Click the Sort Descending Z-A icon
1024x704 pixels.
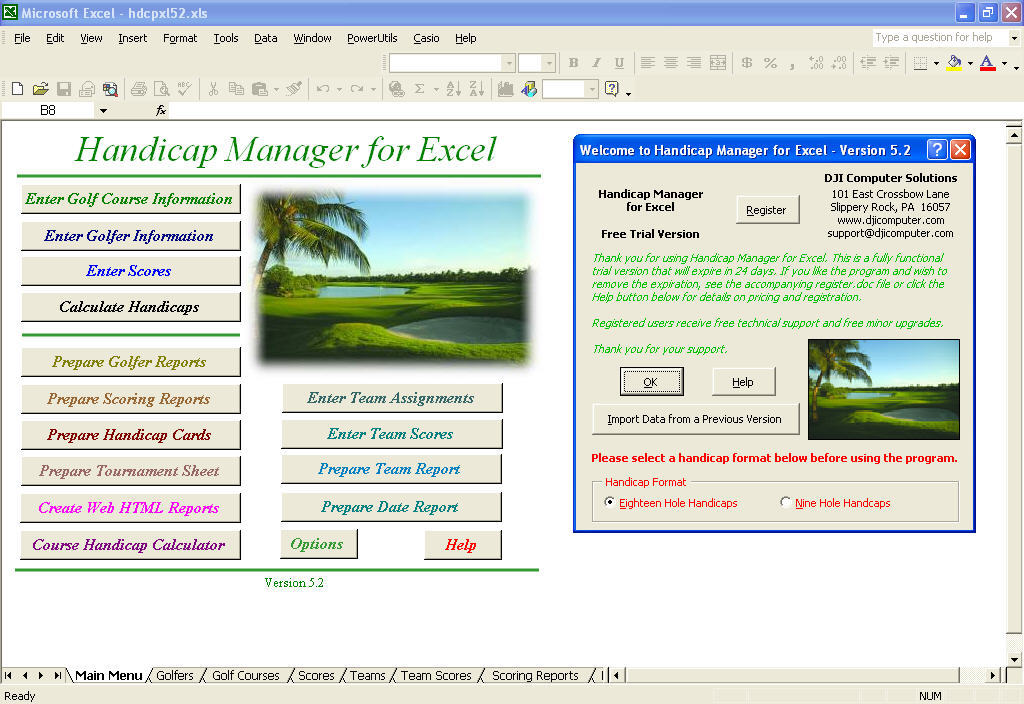(x=477, y=89)
